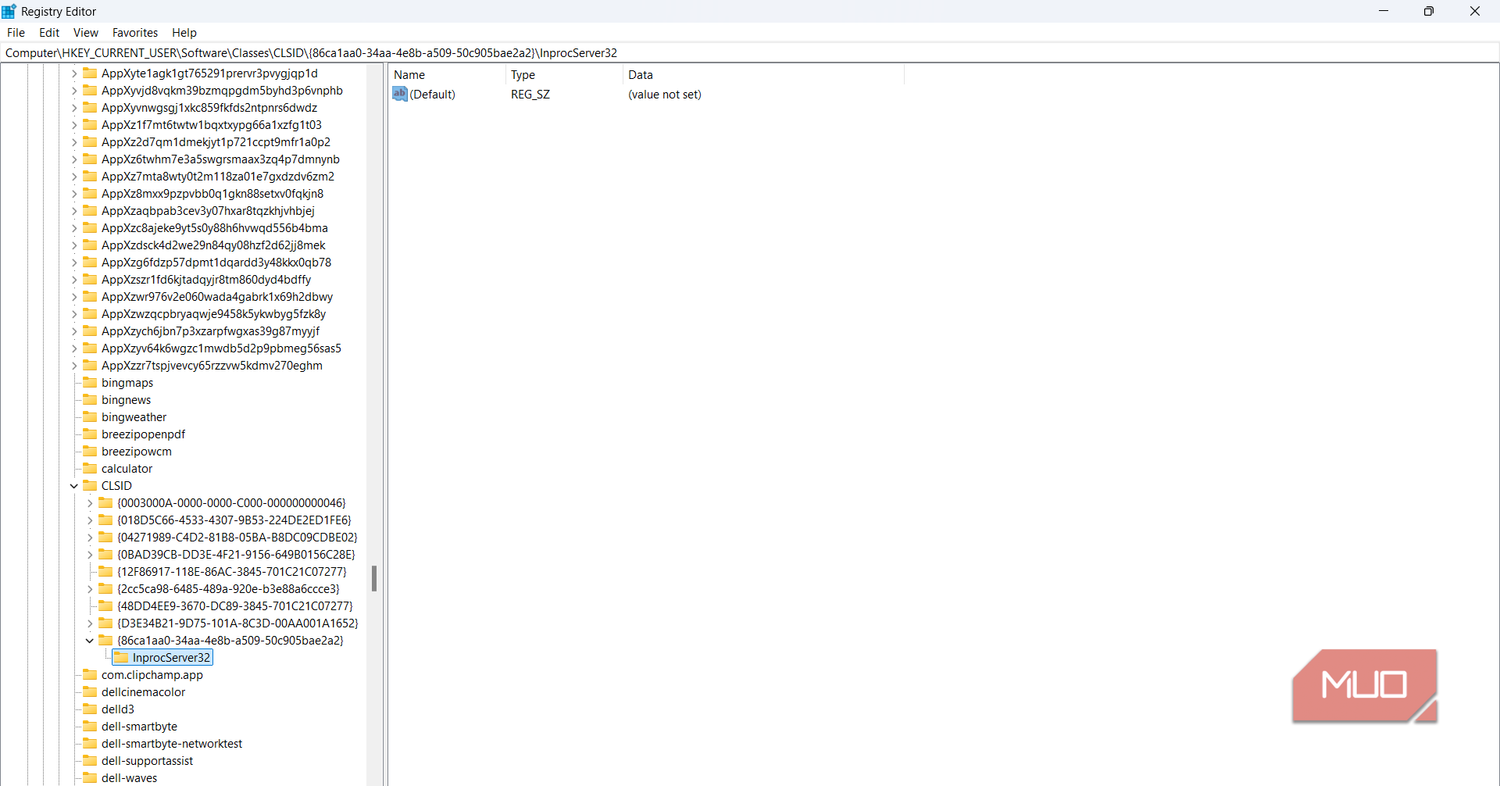Open the View menu
Viewport: 1500px width, 786px height.
click(86, 33)
